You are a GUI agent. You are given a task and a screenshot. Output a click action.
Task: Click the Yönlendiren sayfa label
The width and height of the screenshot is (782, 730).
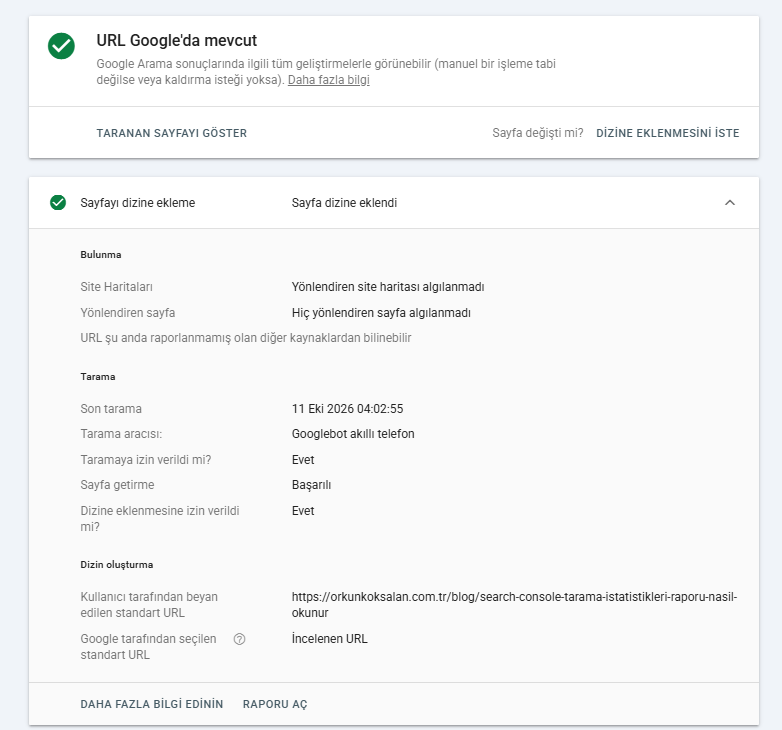(x=128, y=313)
